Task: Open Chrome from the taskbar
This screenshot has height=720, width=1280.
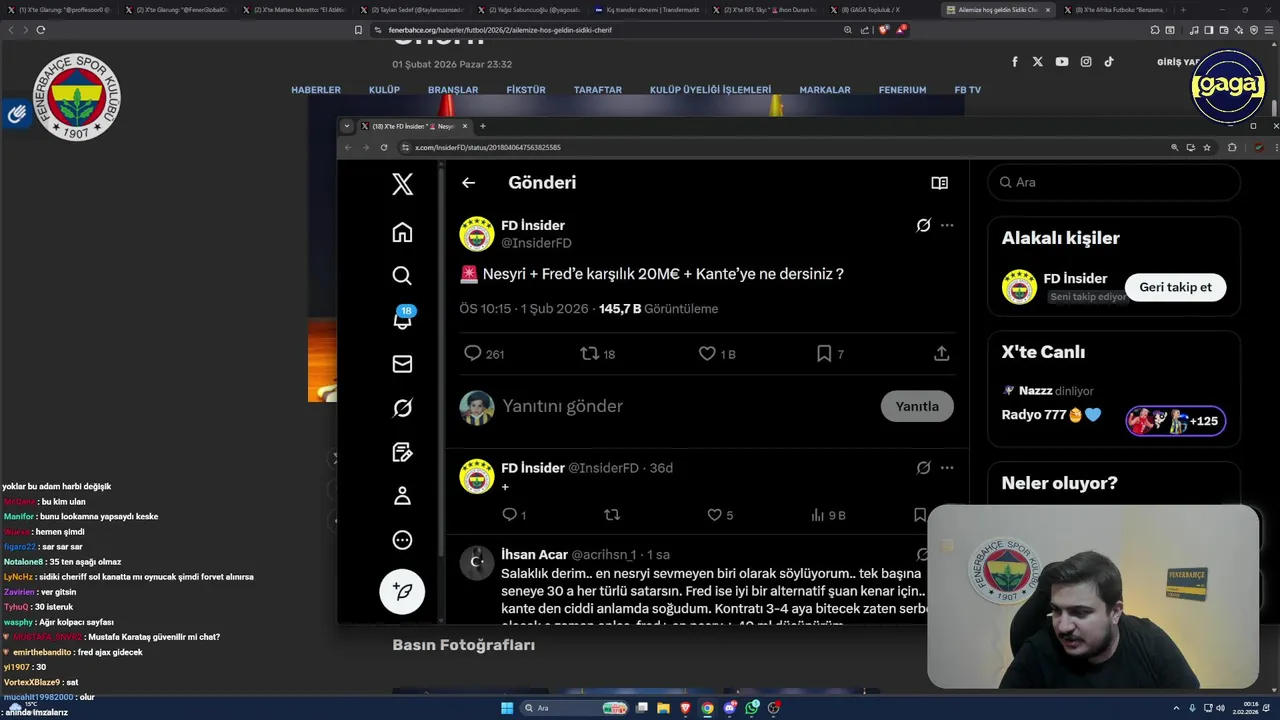Action: click(707, 708)
